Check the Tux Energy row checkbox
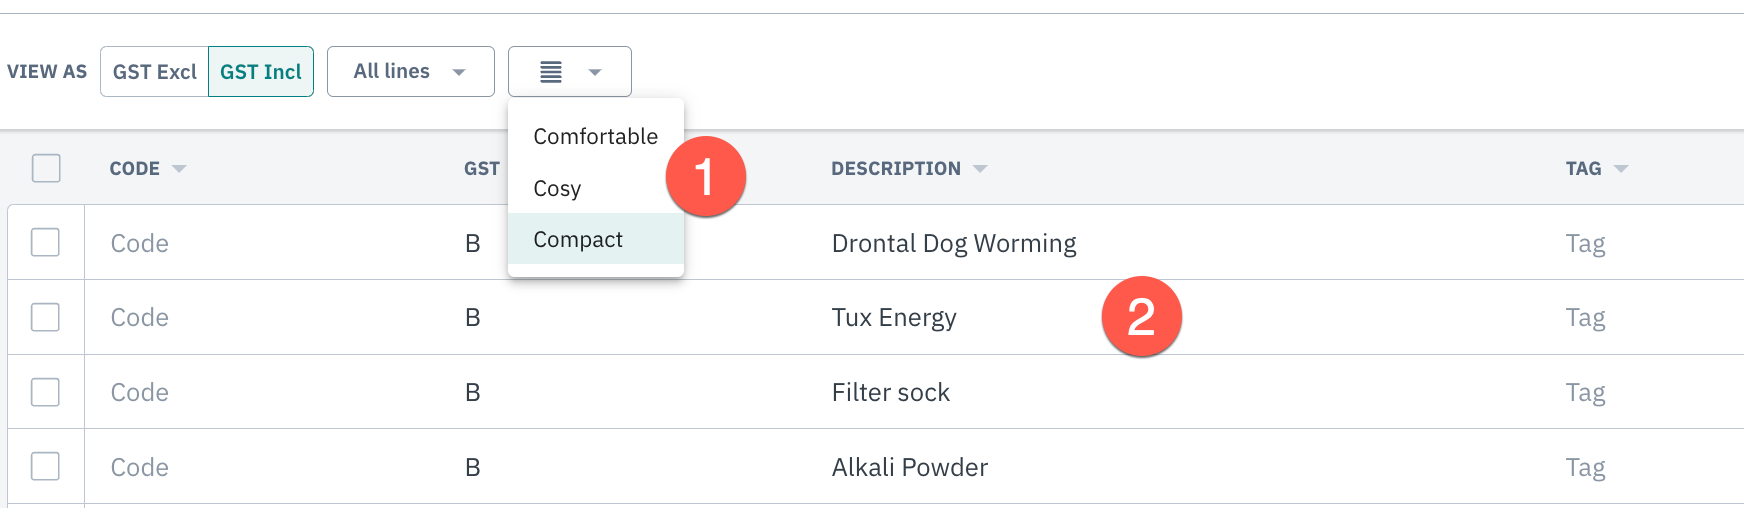The height and width of the screenshot is (508, 1744). pyautogui.click(x=45, y=317)
